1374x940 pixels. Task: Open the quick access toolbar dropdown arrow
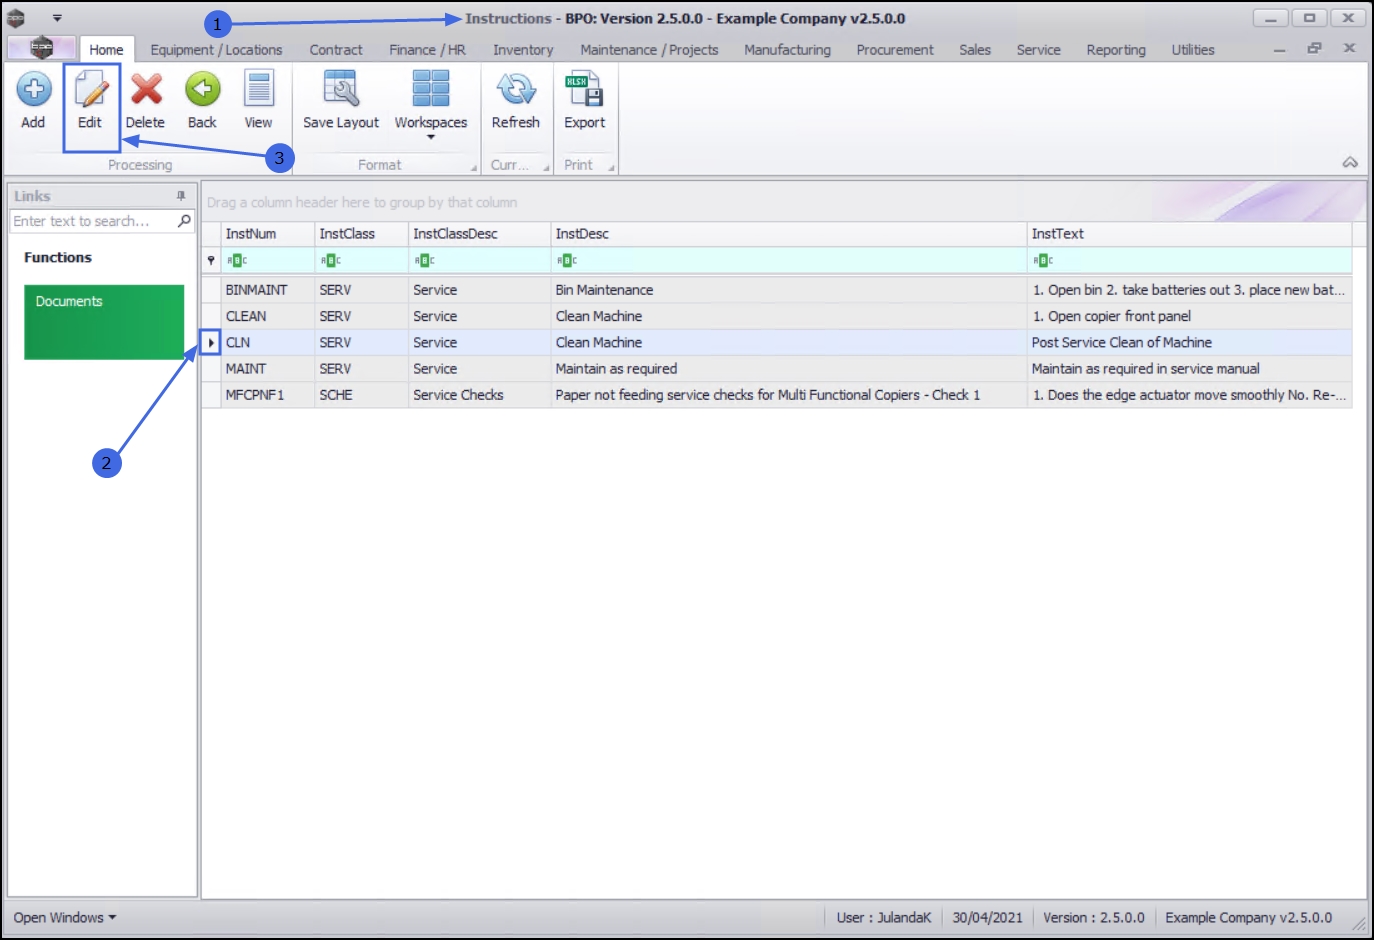point(57,18)
